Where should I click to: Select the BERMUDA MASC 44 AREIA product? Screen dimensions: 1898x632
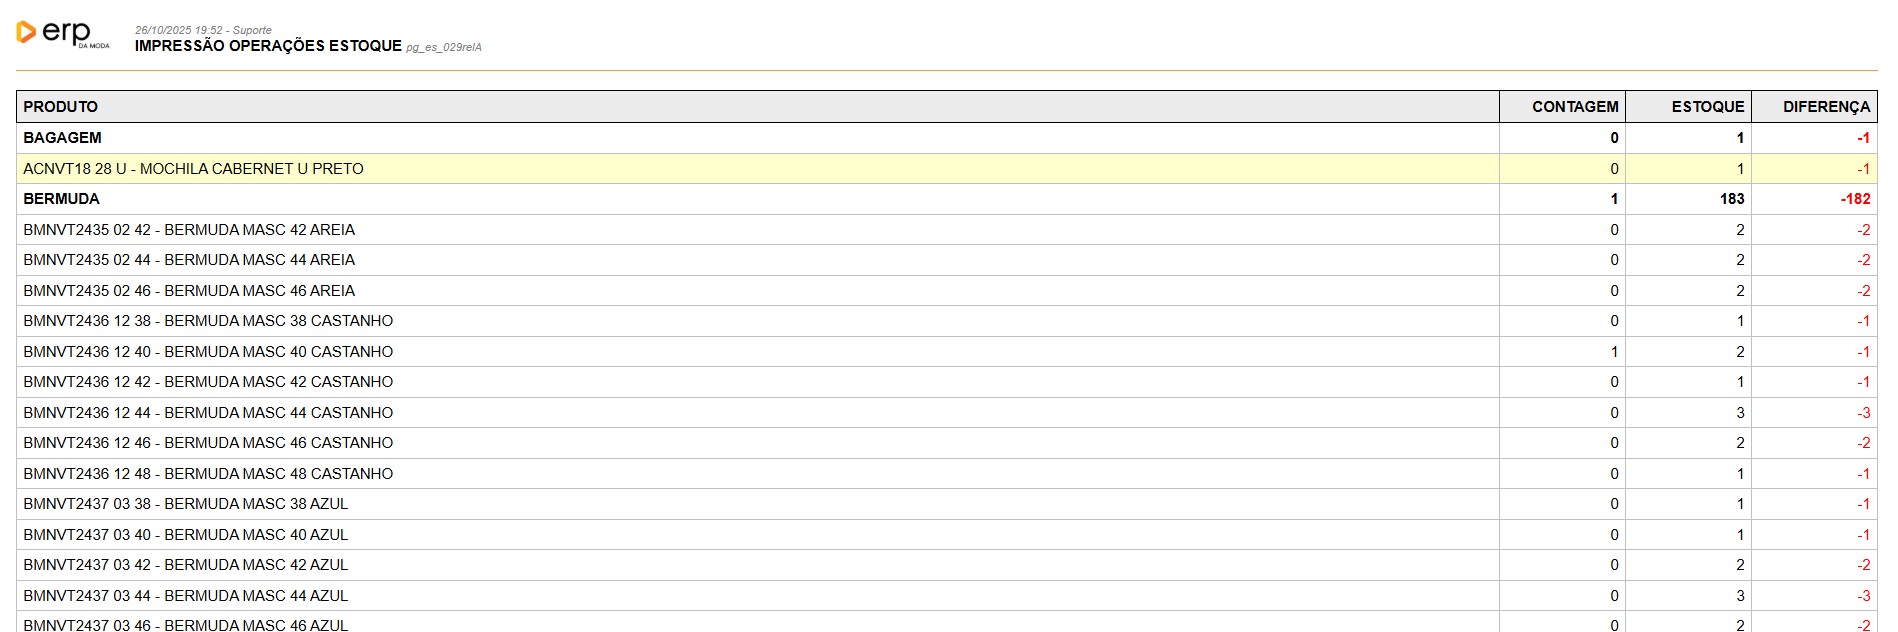pyautogui.click(x=189, y=260)
